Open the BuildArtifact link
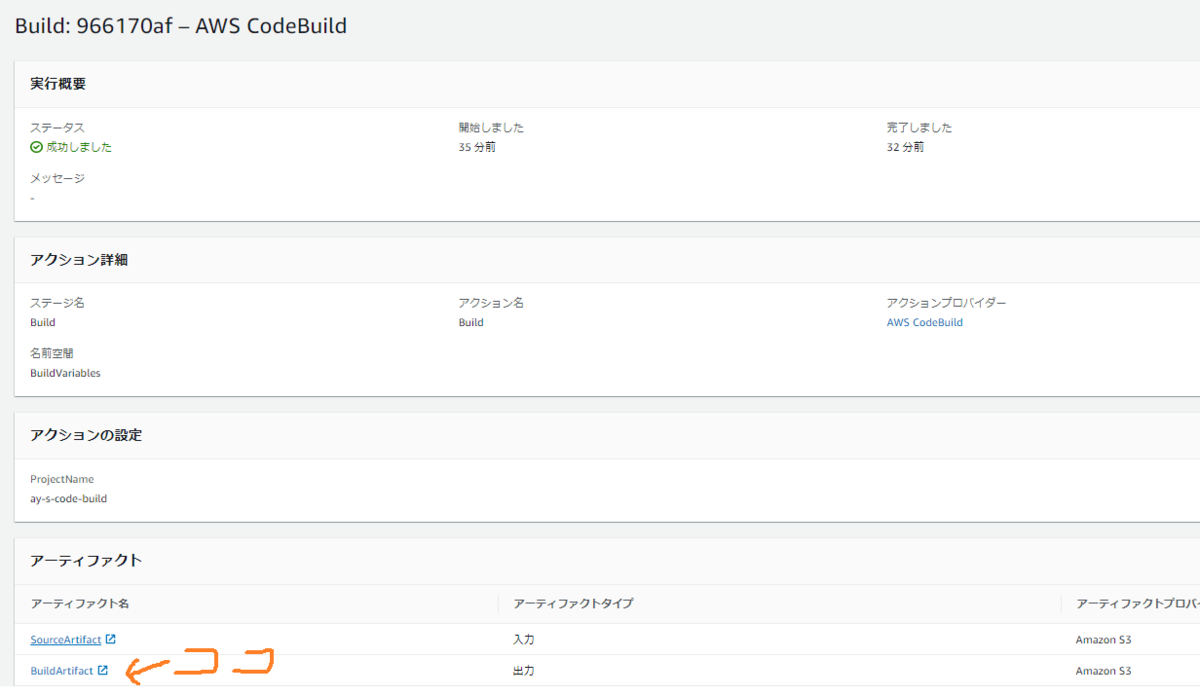The width and height of the screenshot is (1200, 695). click(x=62, y=670)
